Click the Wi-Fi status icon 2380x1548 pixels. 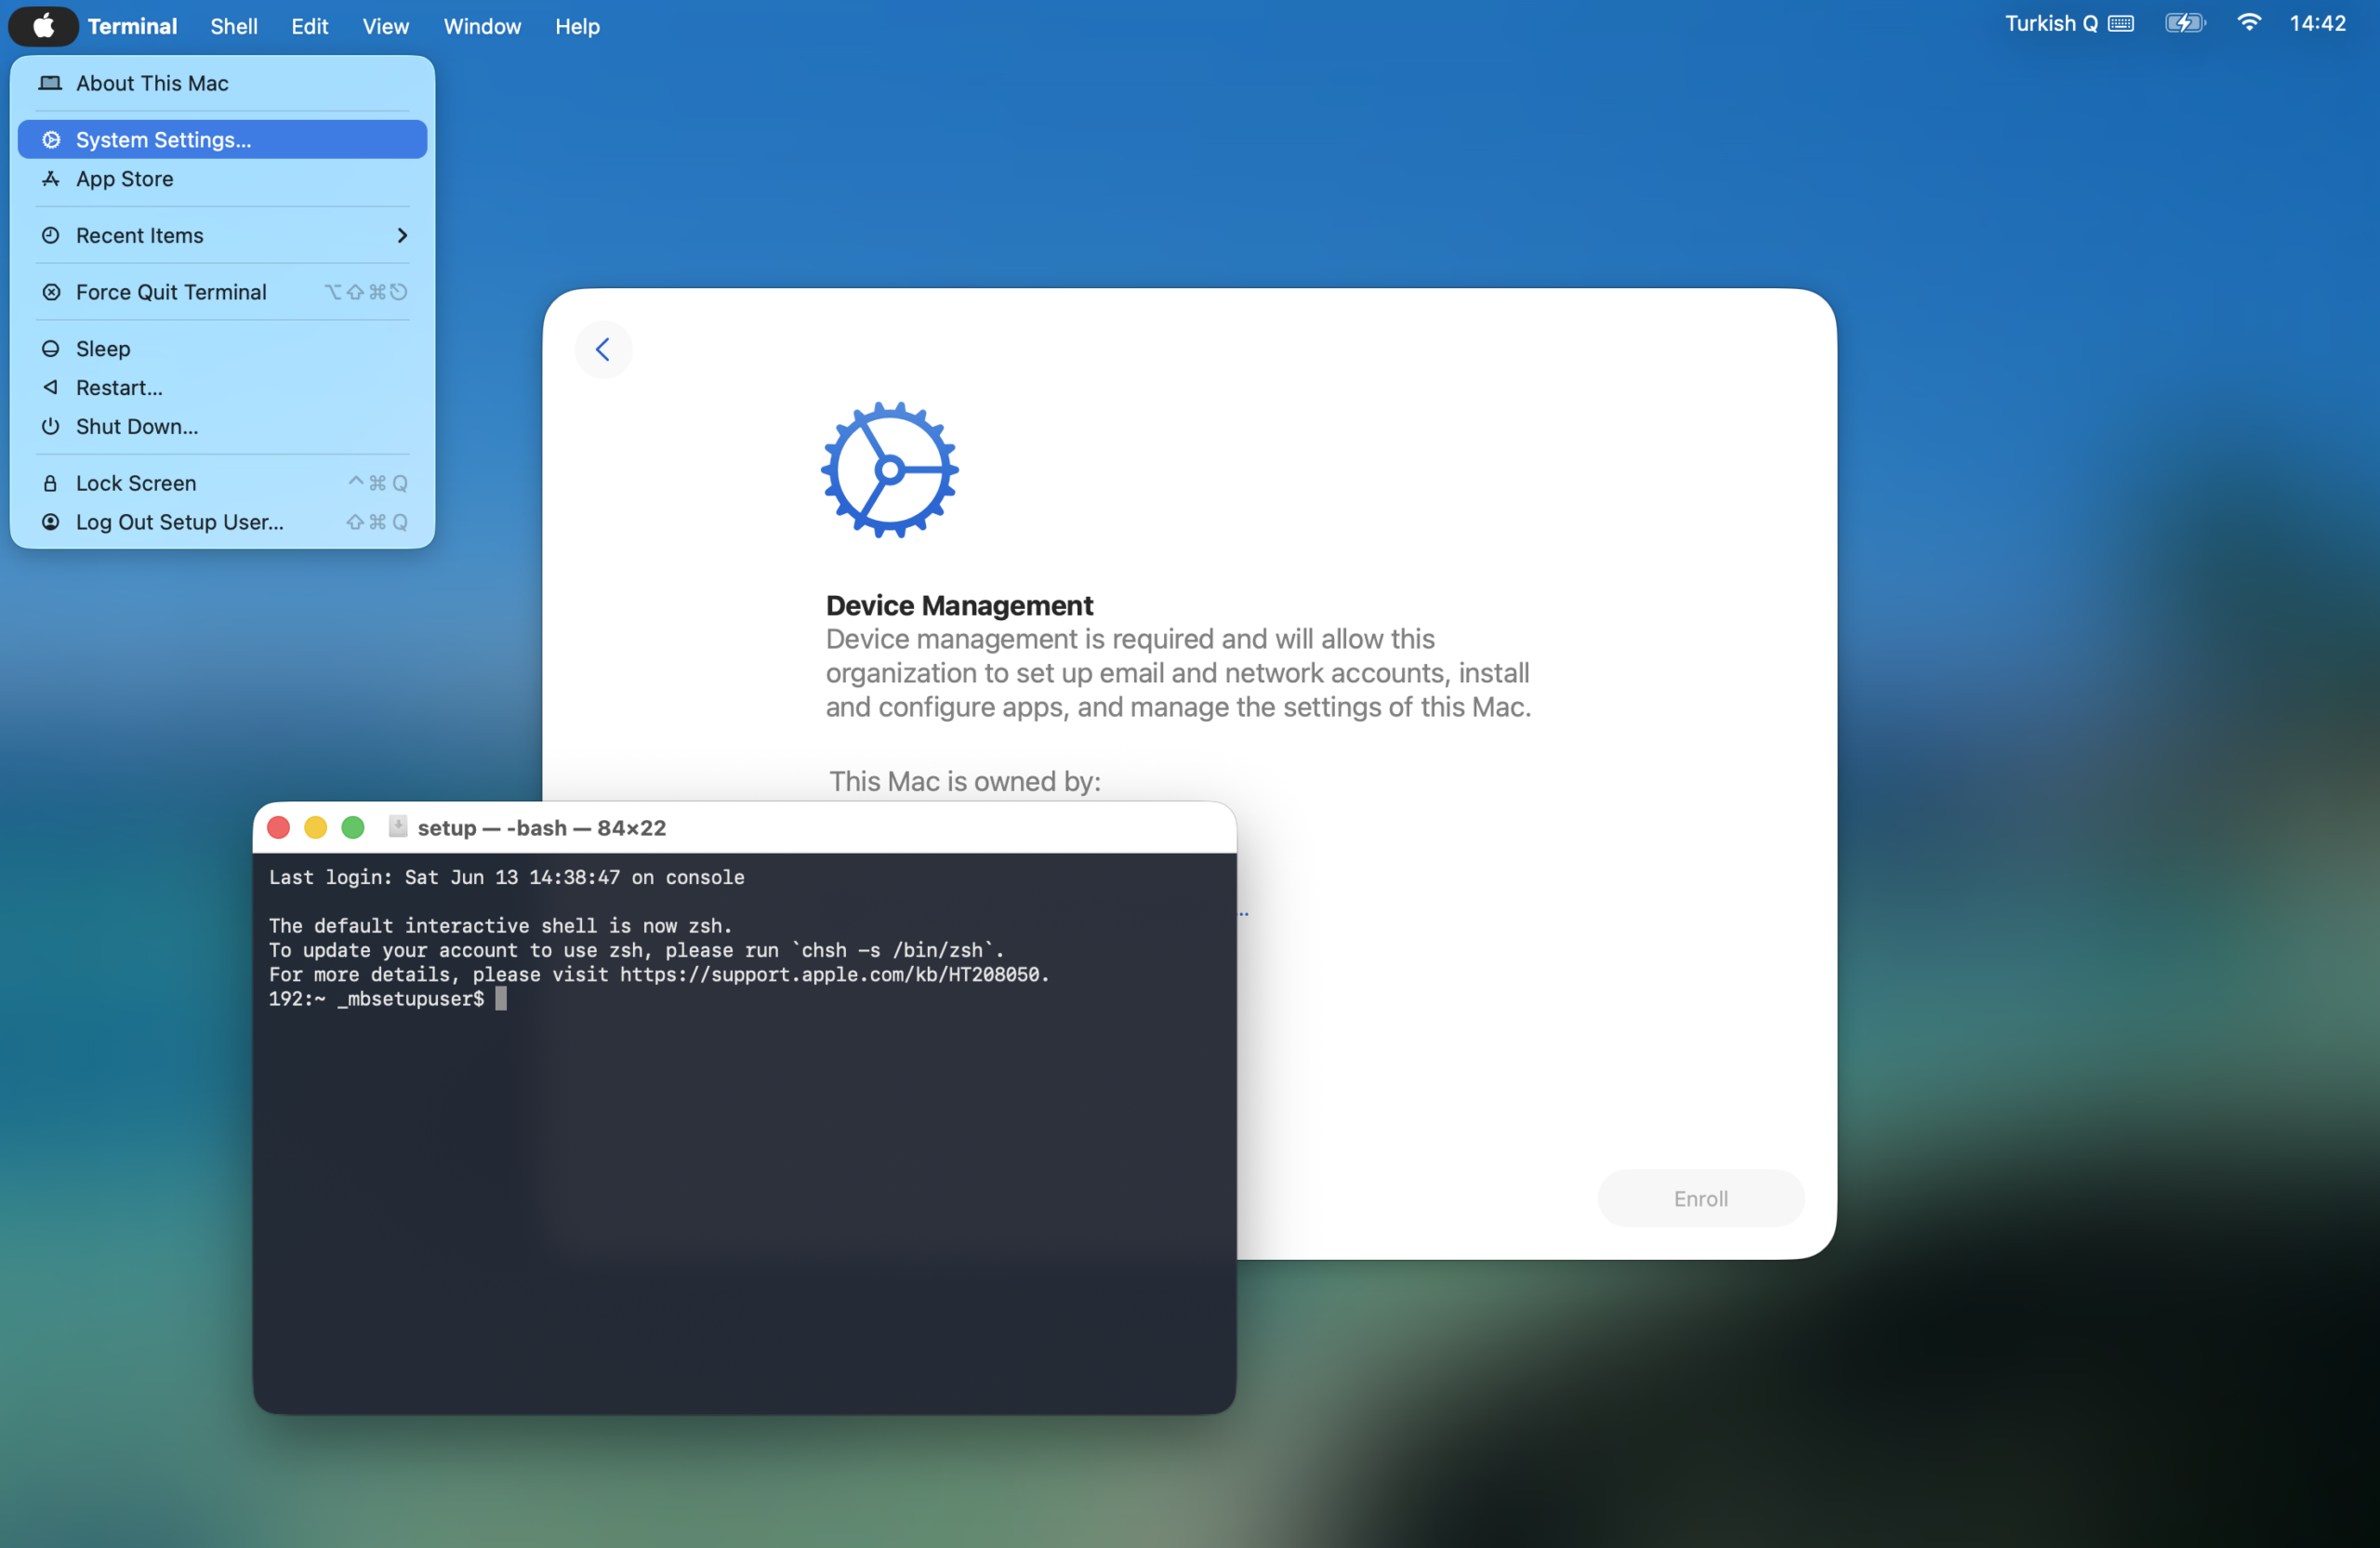2249,23
